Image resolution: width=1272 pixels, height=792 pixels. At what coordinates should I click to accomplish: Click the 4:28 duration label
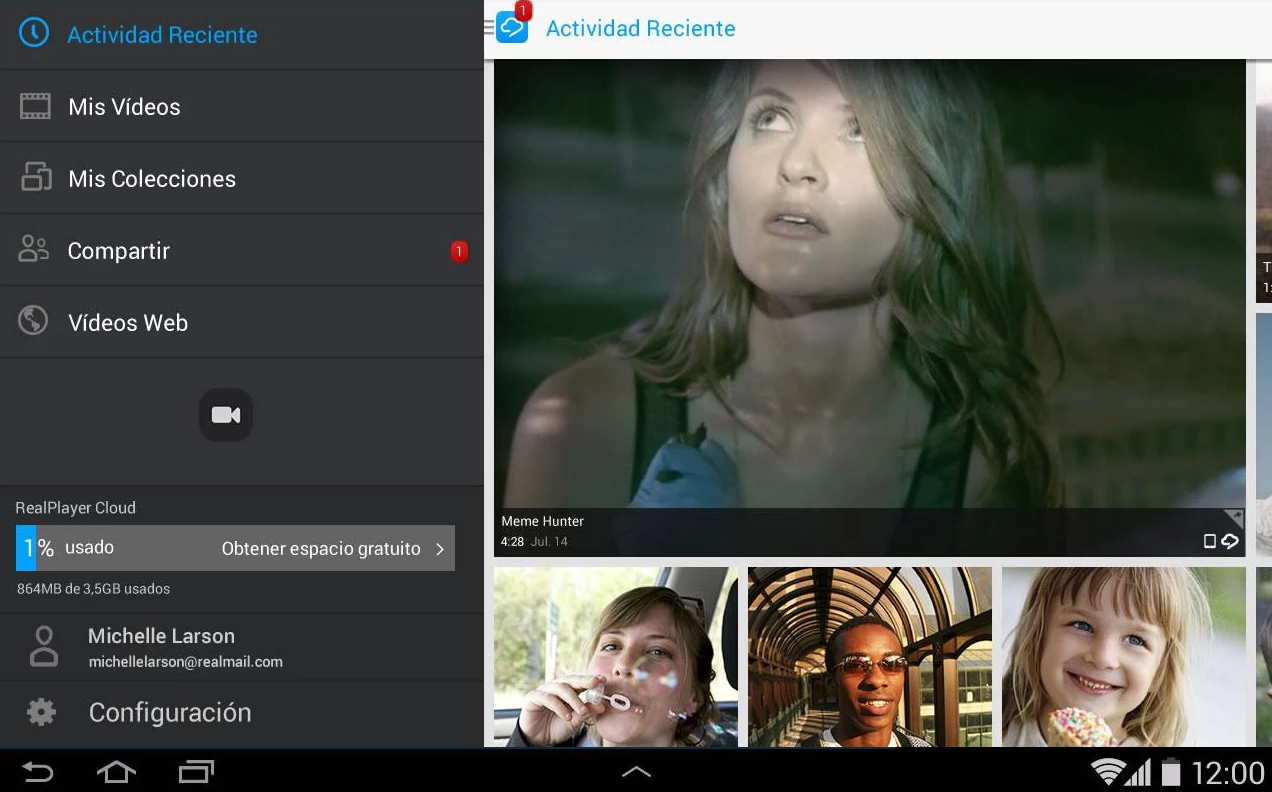(x=512, y=542)
